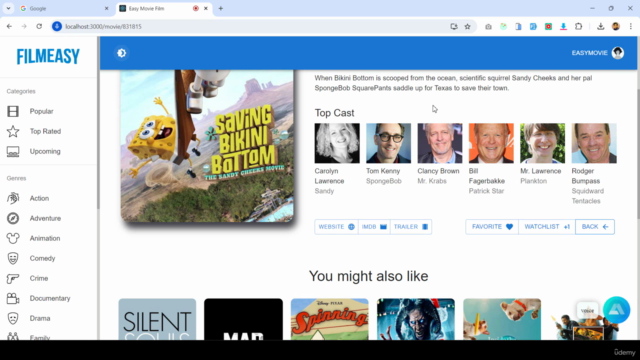Open the IMDB button
The height and width of the screenshot is (360, 640).
click(x=374, y=227)
